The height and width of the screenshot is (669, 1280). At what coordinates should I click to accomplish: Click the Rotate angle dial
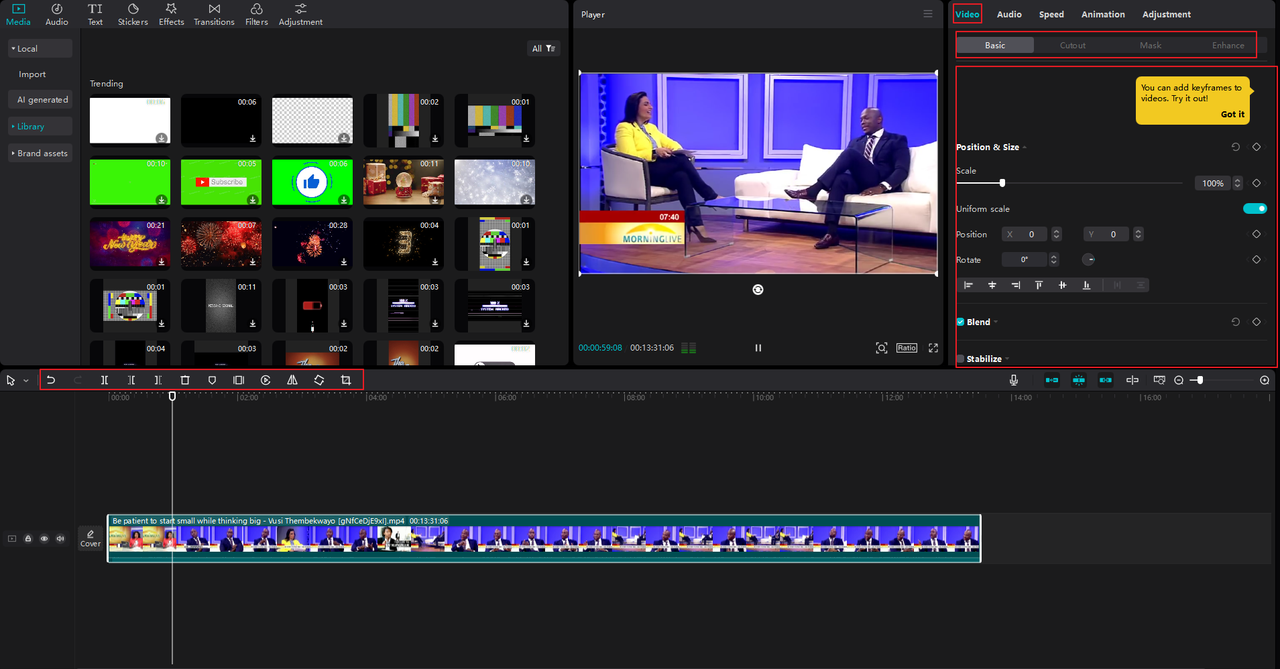(x=1090, y=260)
